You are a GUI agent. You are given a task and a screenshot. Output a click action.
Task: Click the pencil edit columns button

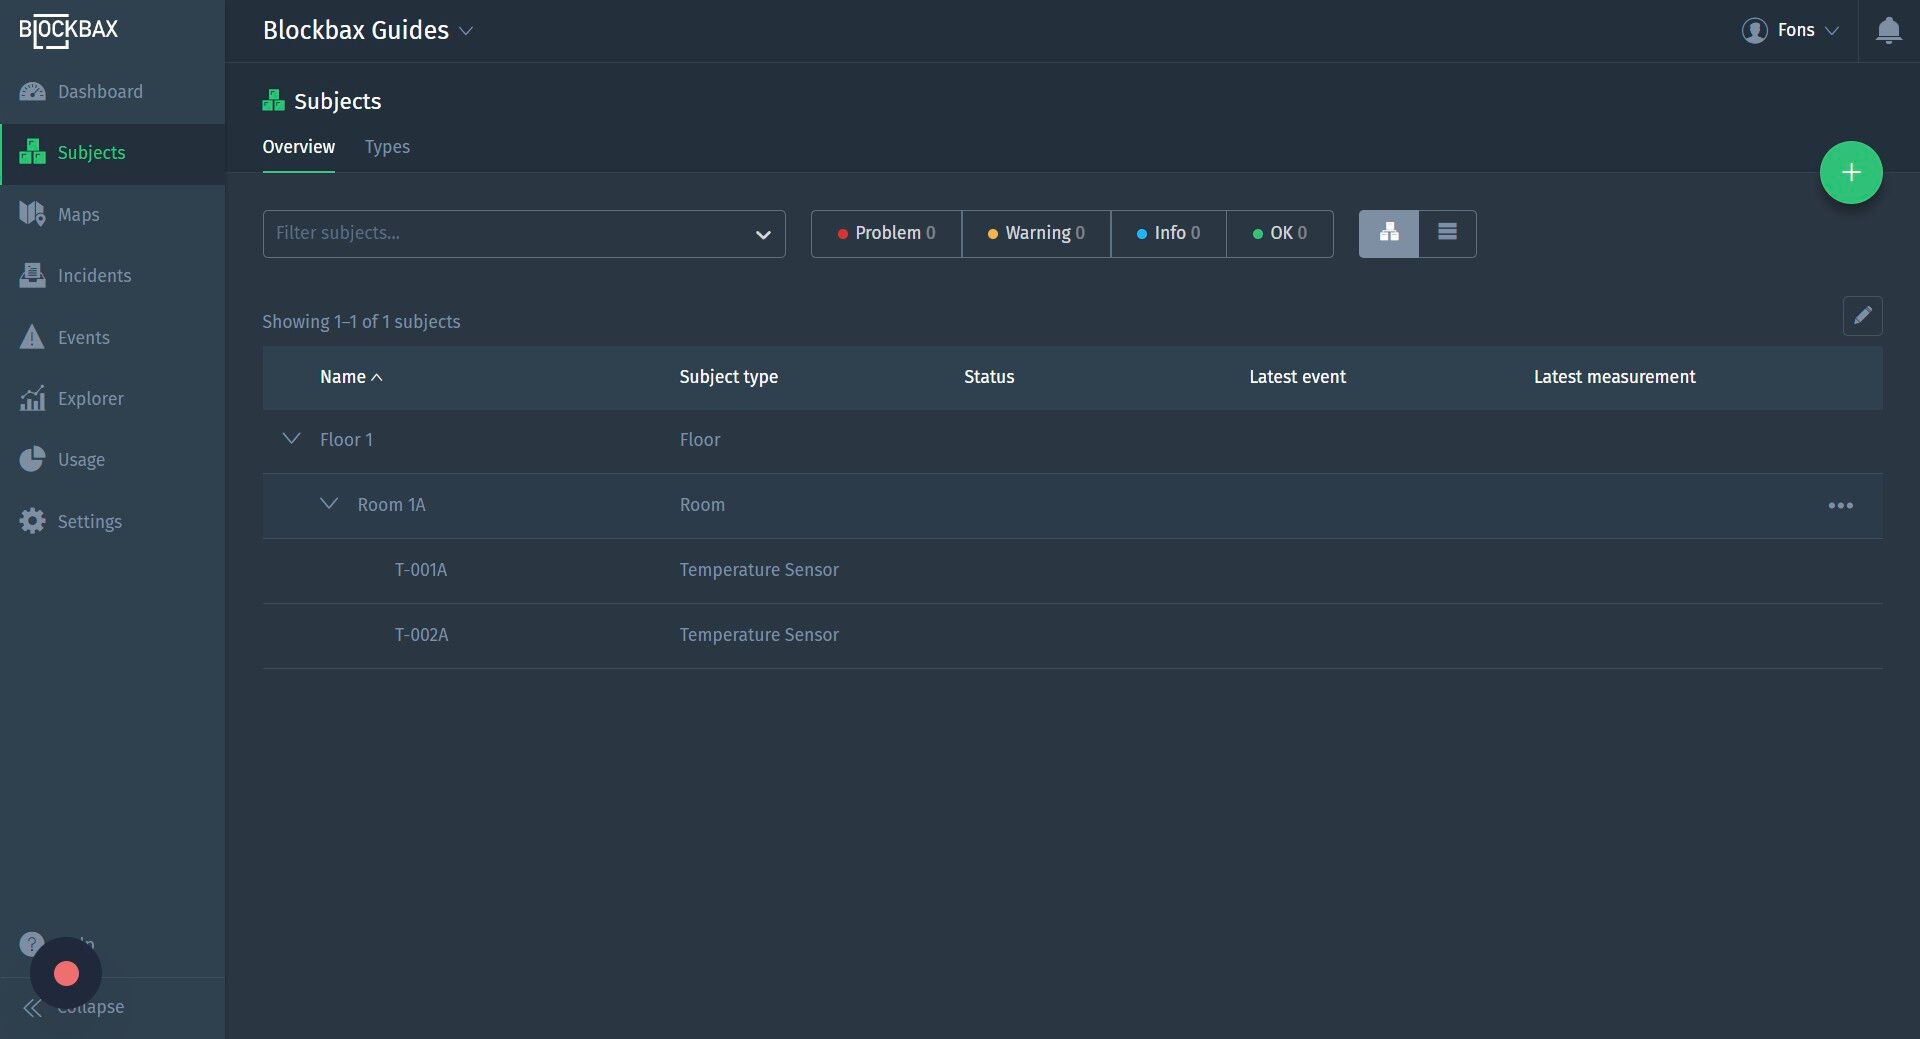point(1862,316)
